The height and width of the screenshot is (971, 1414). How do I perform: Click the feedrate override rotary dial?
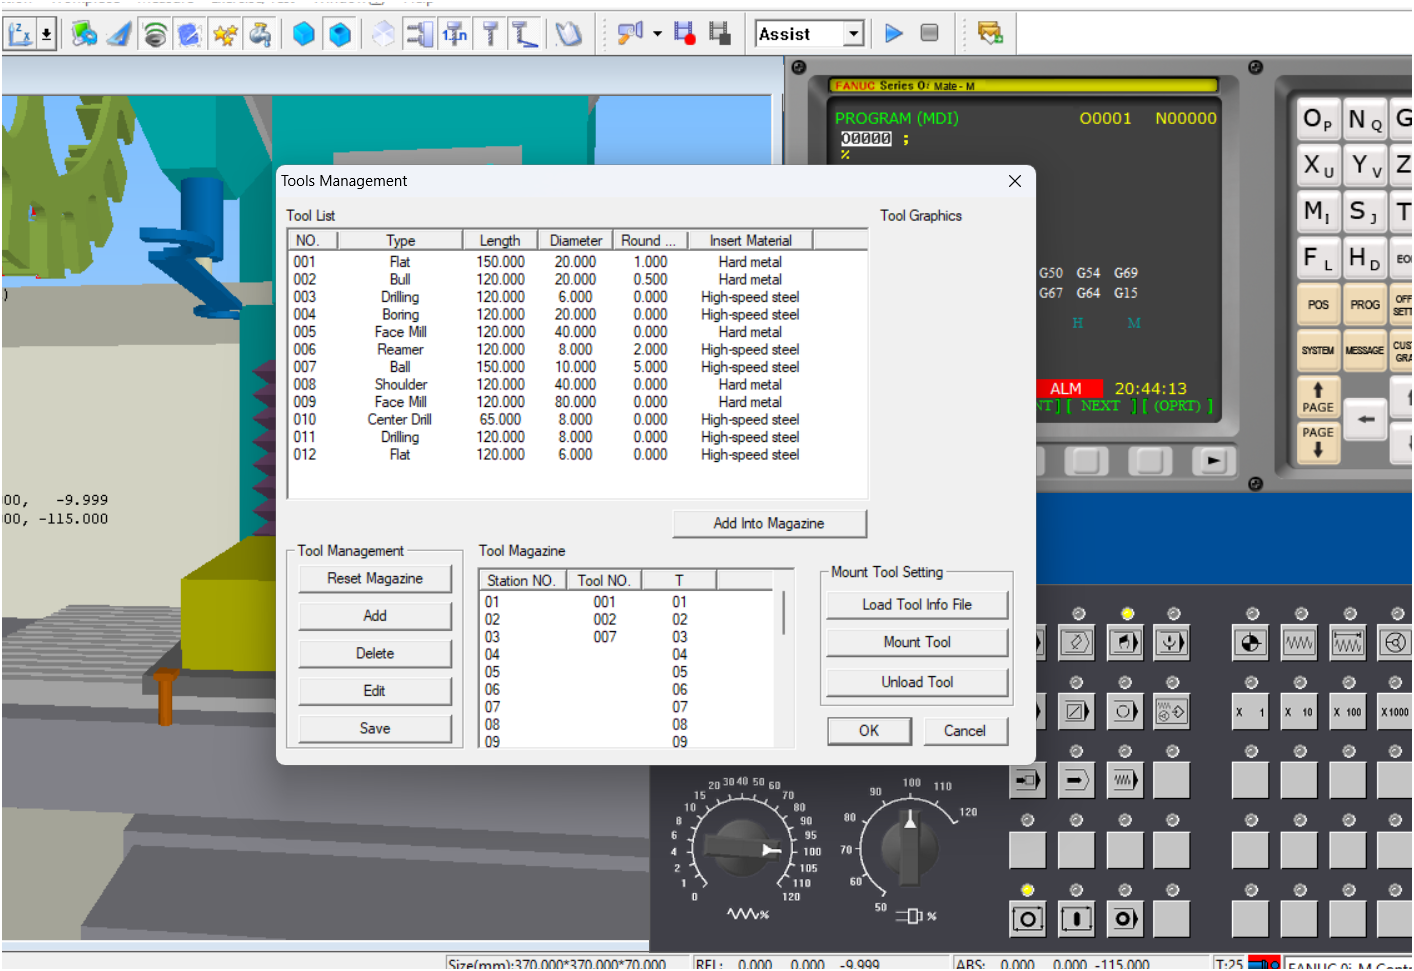tap(742, 850)
